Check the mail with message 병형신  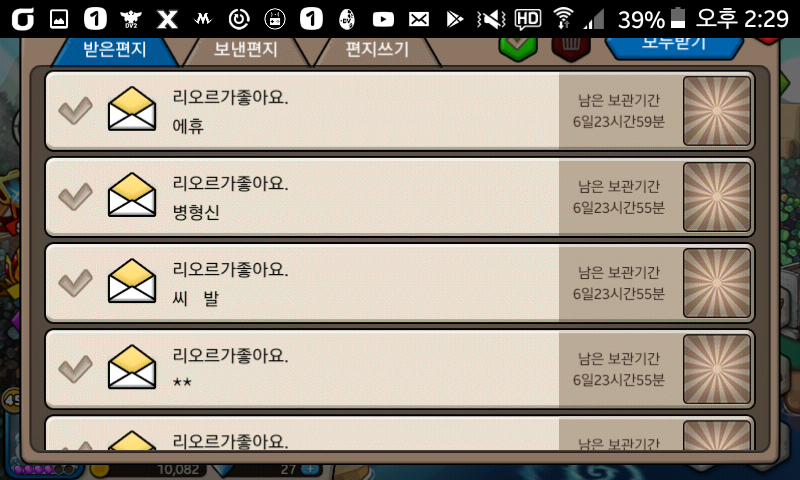click(x=75, y=196)
